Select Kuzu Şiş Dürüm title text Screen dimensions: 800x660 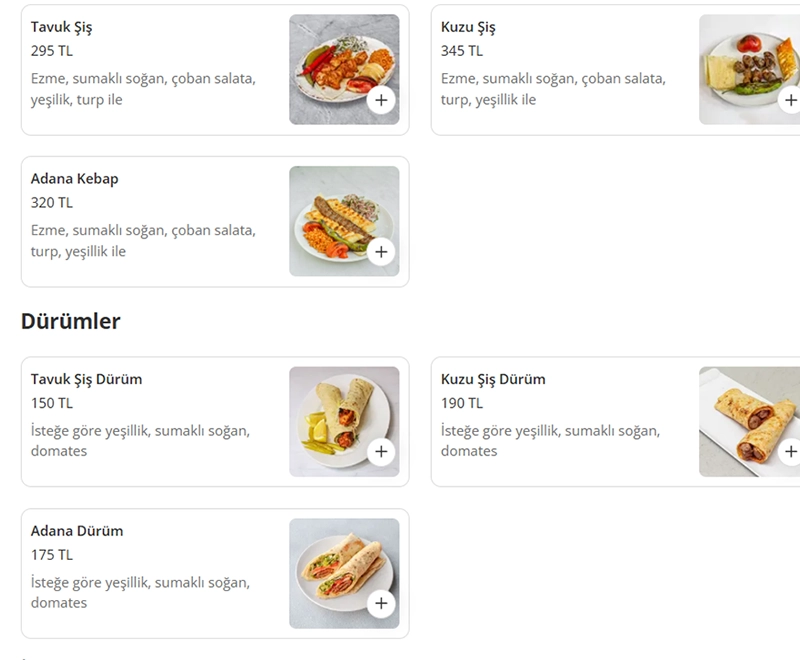coord(493,379)
